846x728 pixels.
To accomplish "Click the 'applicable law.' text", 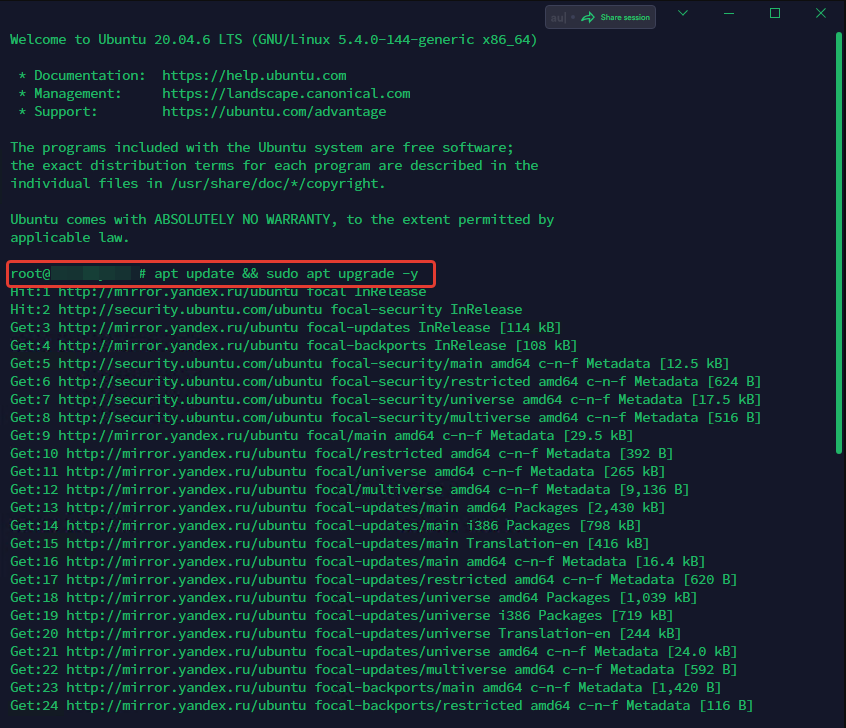I will (x=70, y=237).
